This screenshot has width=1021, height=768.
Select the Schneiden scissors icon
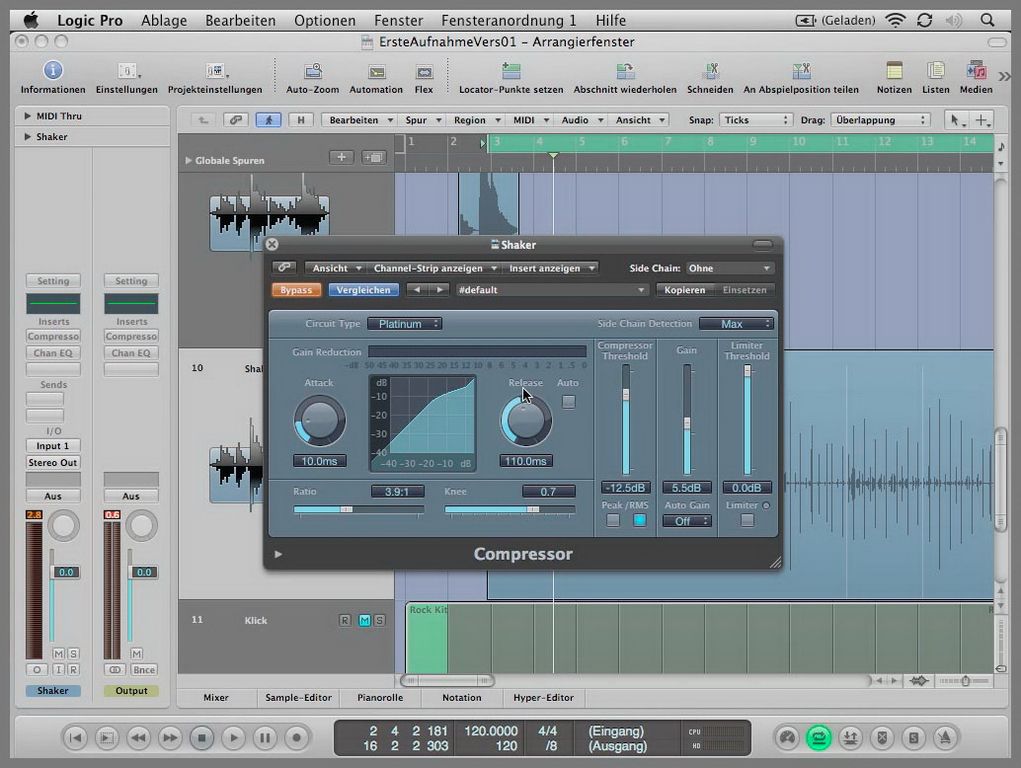710,70
